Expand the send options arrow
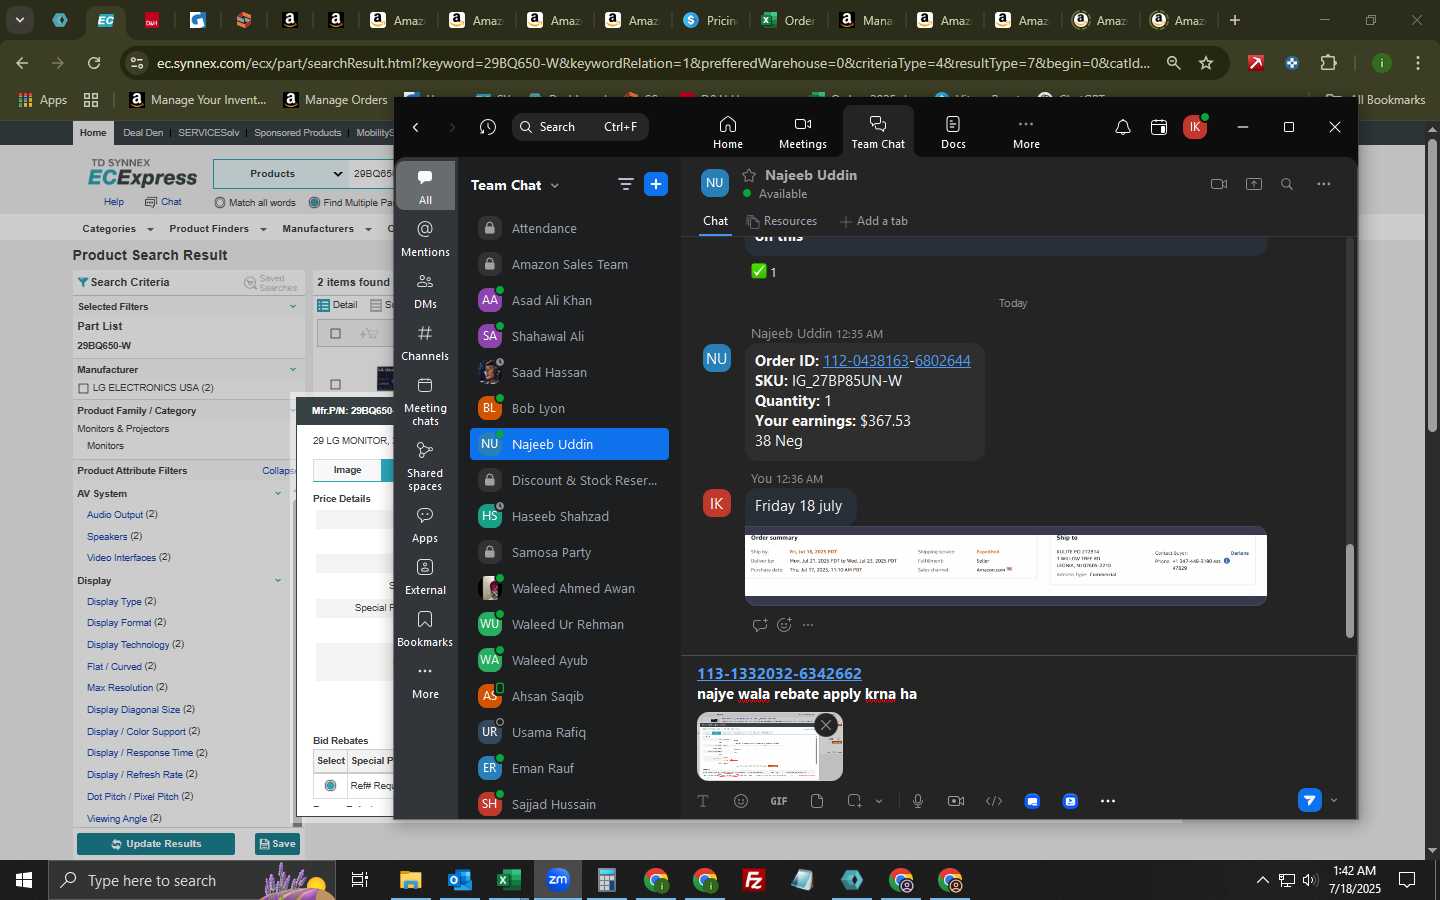Image resolution: width=1440 pixels, height=900 pixels. (x=1333, y=800)
